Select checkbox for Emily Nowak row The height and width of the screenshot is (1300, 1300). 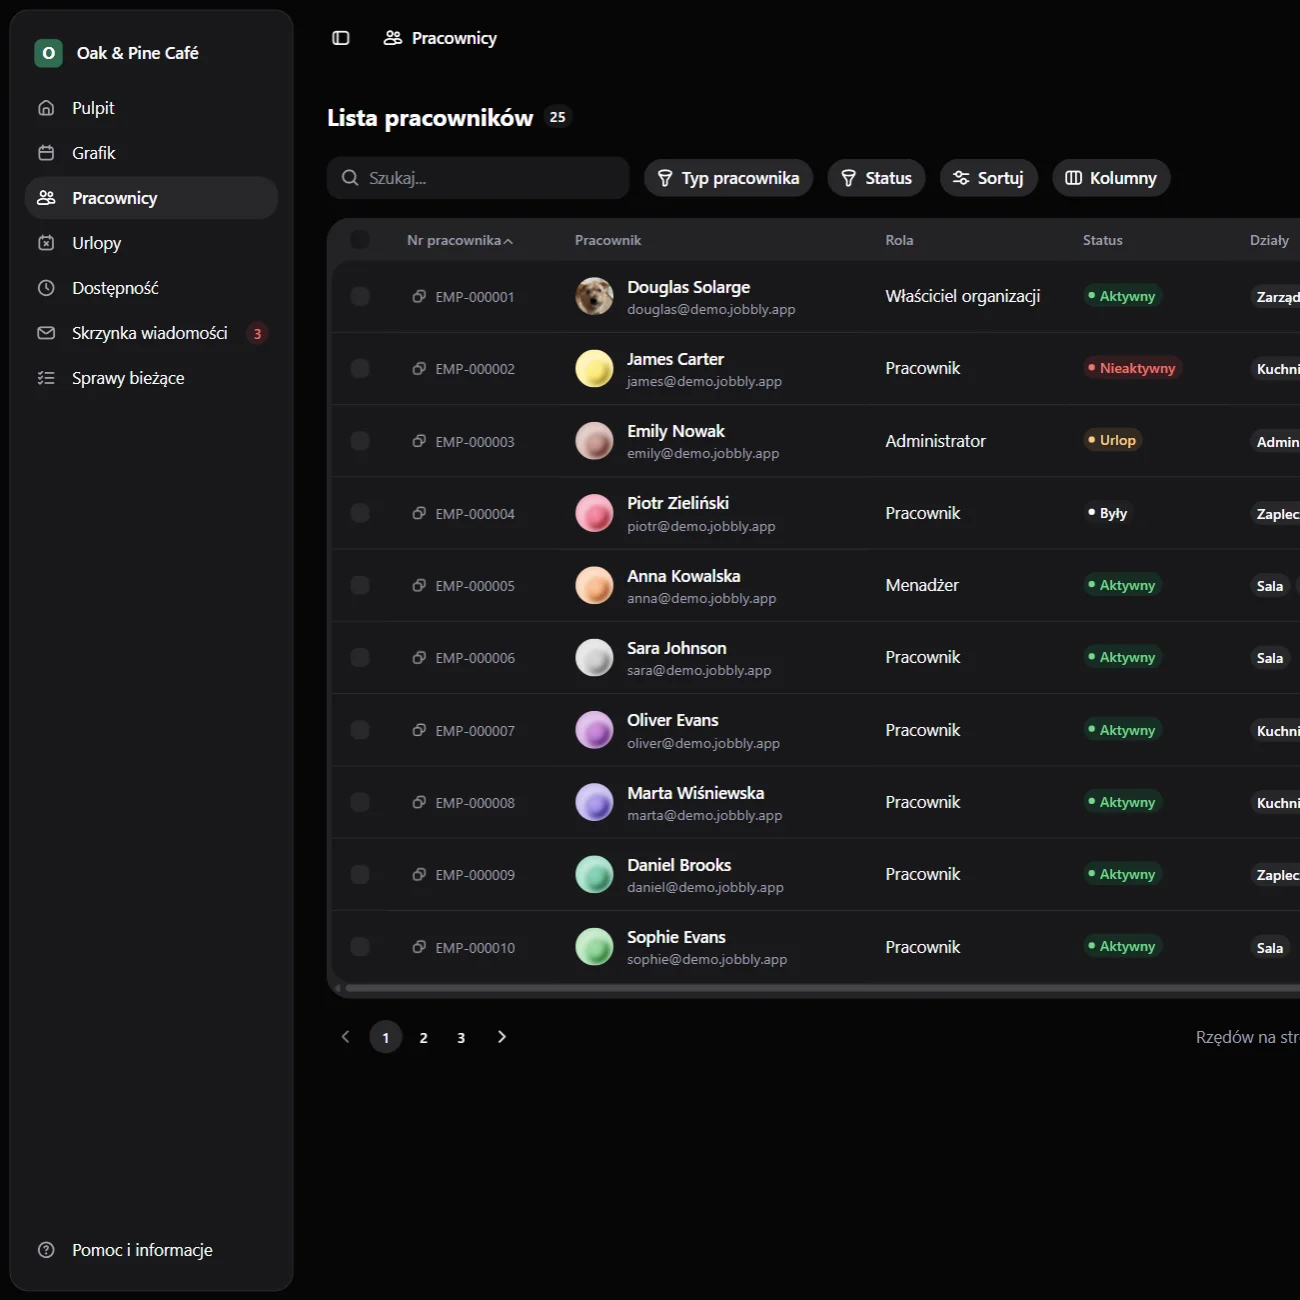[x=360, y=441]
